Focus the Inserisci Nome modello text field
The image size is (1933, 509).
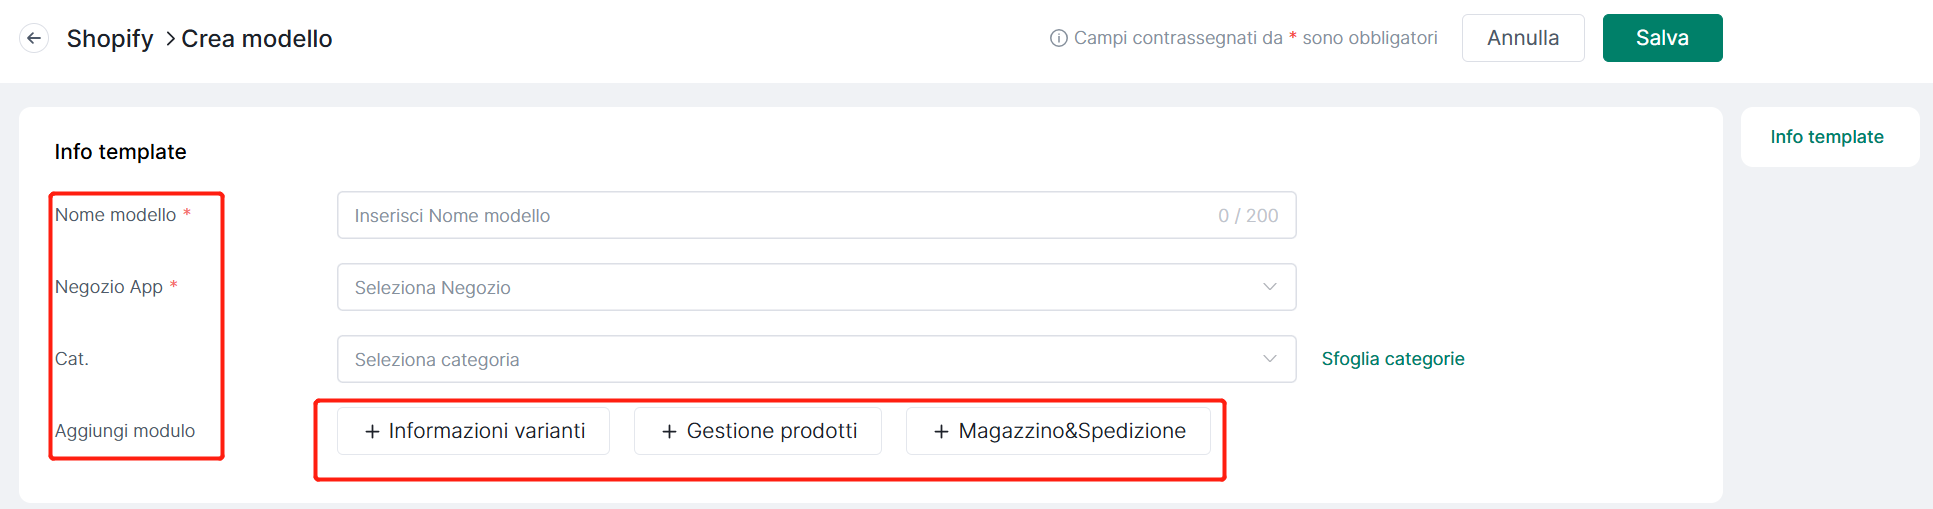click(816, 215)
